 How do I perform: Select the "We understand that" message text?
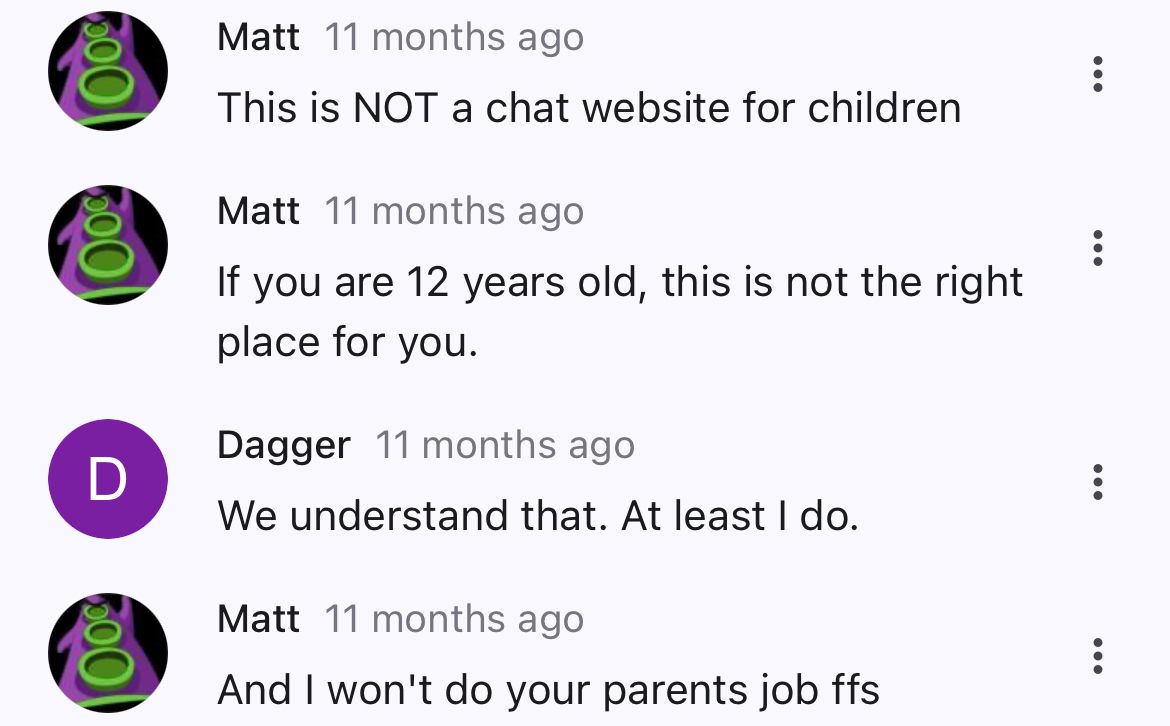pyautogui.click(x=538, y=516)
